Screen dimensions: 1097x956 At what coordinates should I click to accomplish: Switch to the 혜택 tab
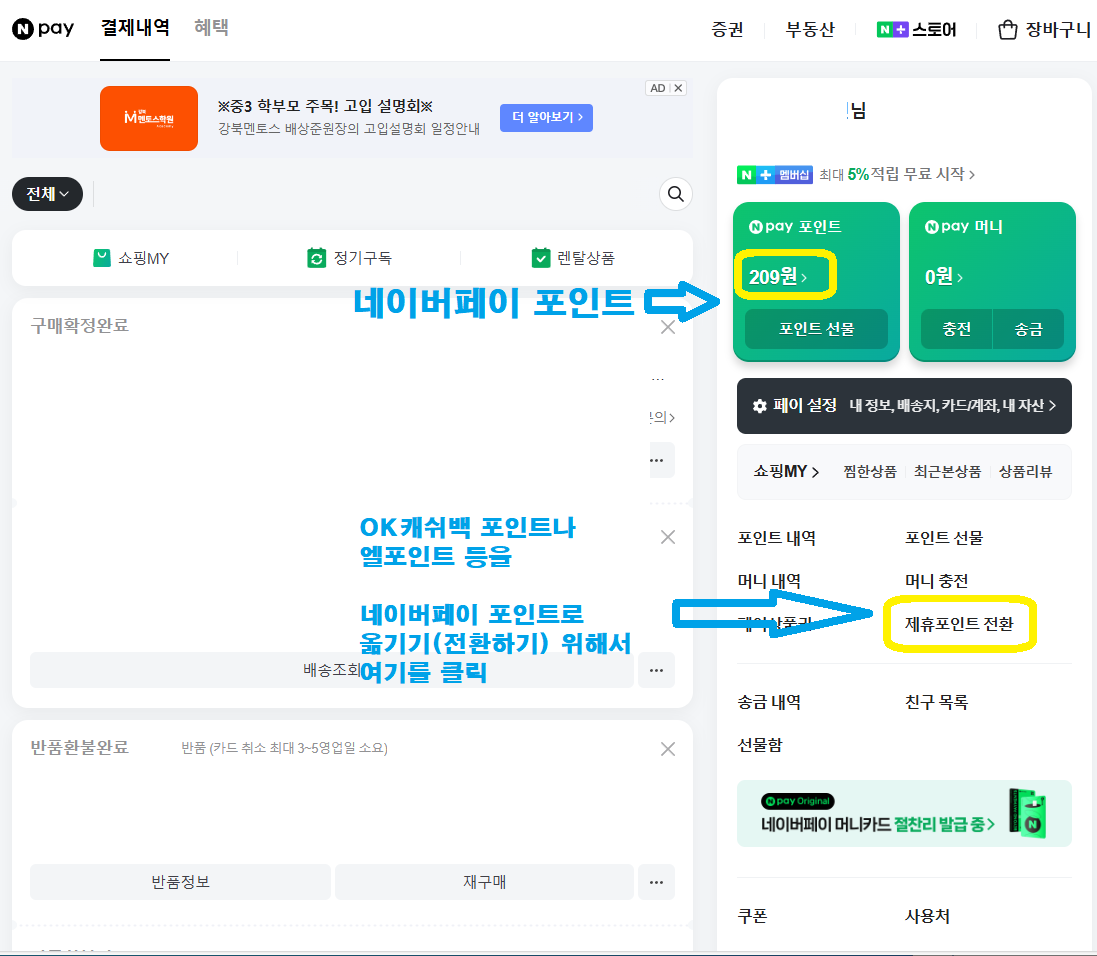click(211, 28)
